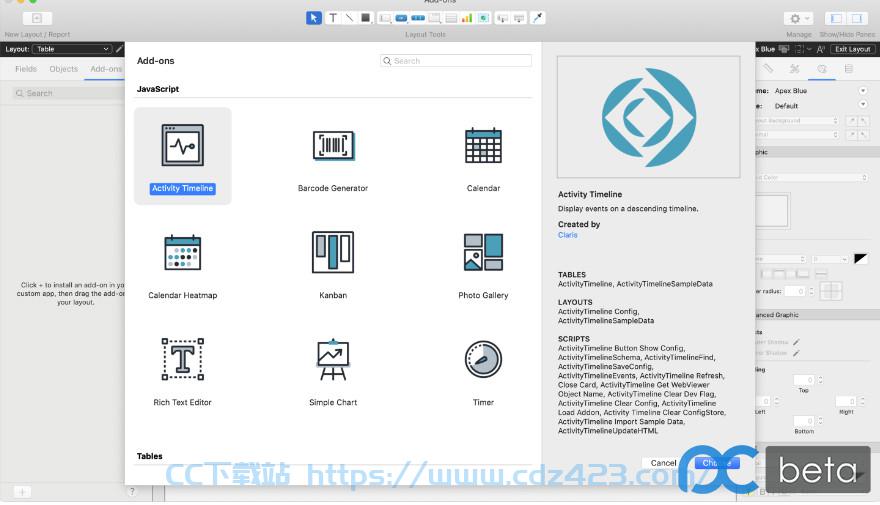Open the Layout Table dropdown
Screen dimensions: 880x505
click(x=71, y=49)
